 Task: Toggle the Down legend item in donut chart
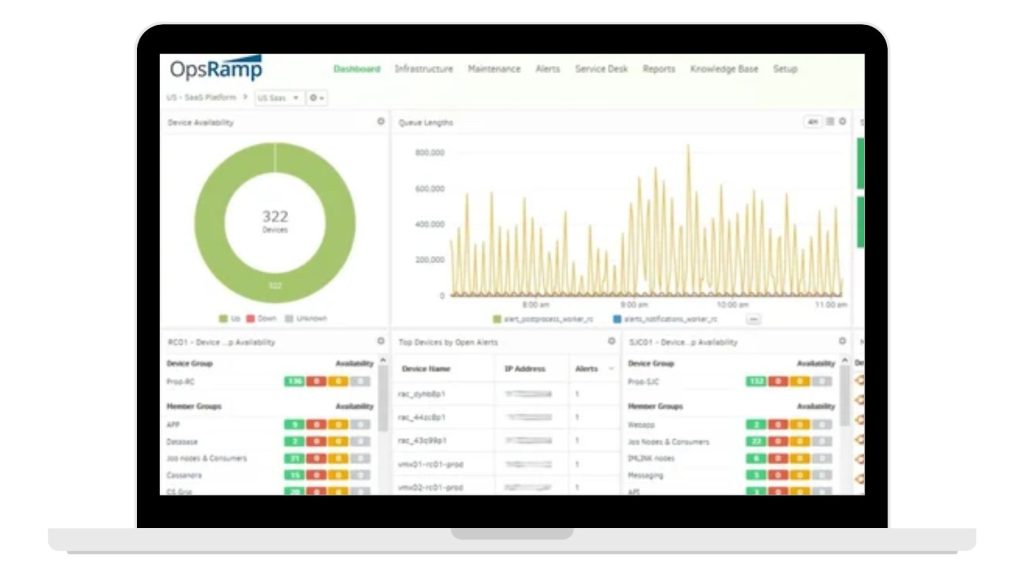[x=262, y=318]
